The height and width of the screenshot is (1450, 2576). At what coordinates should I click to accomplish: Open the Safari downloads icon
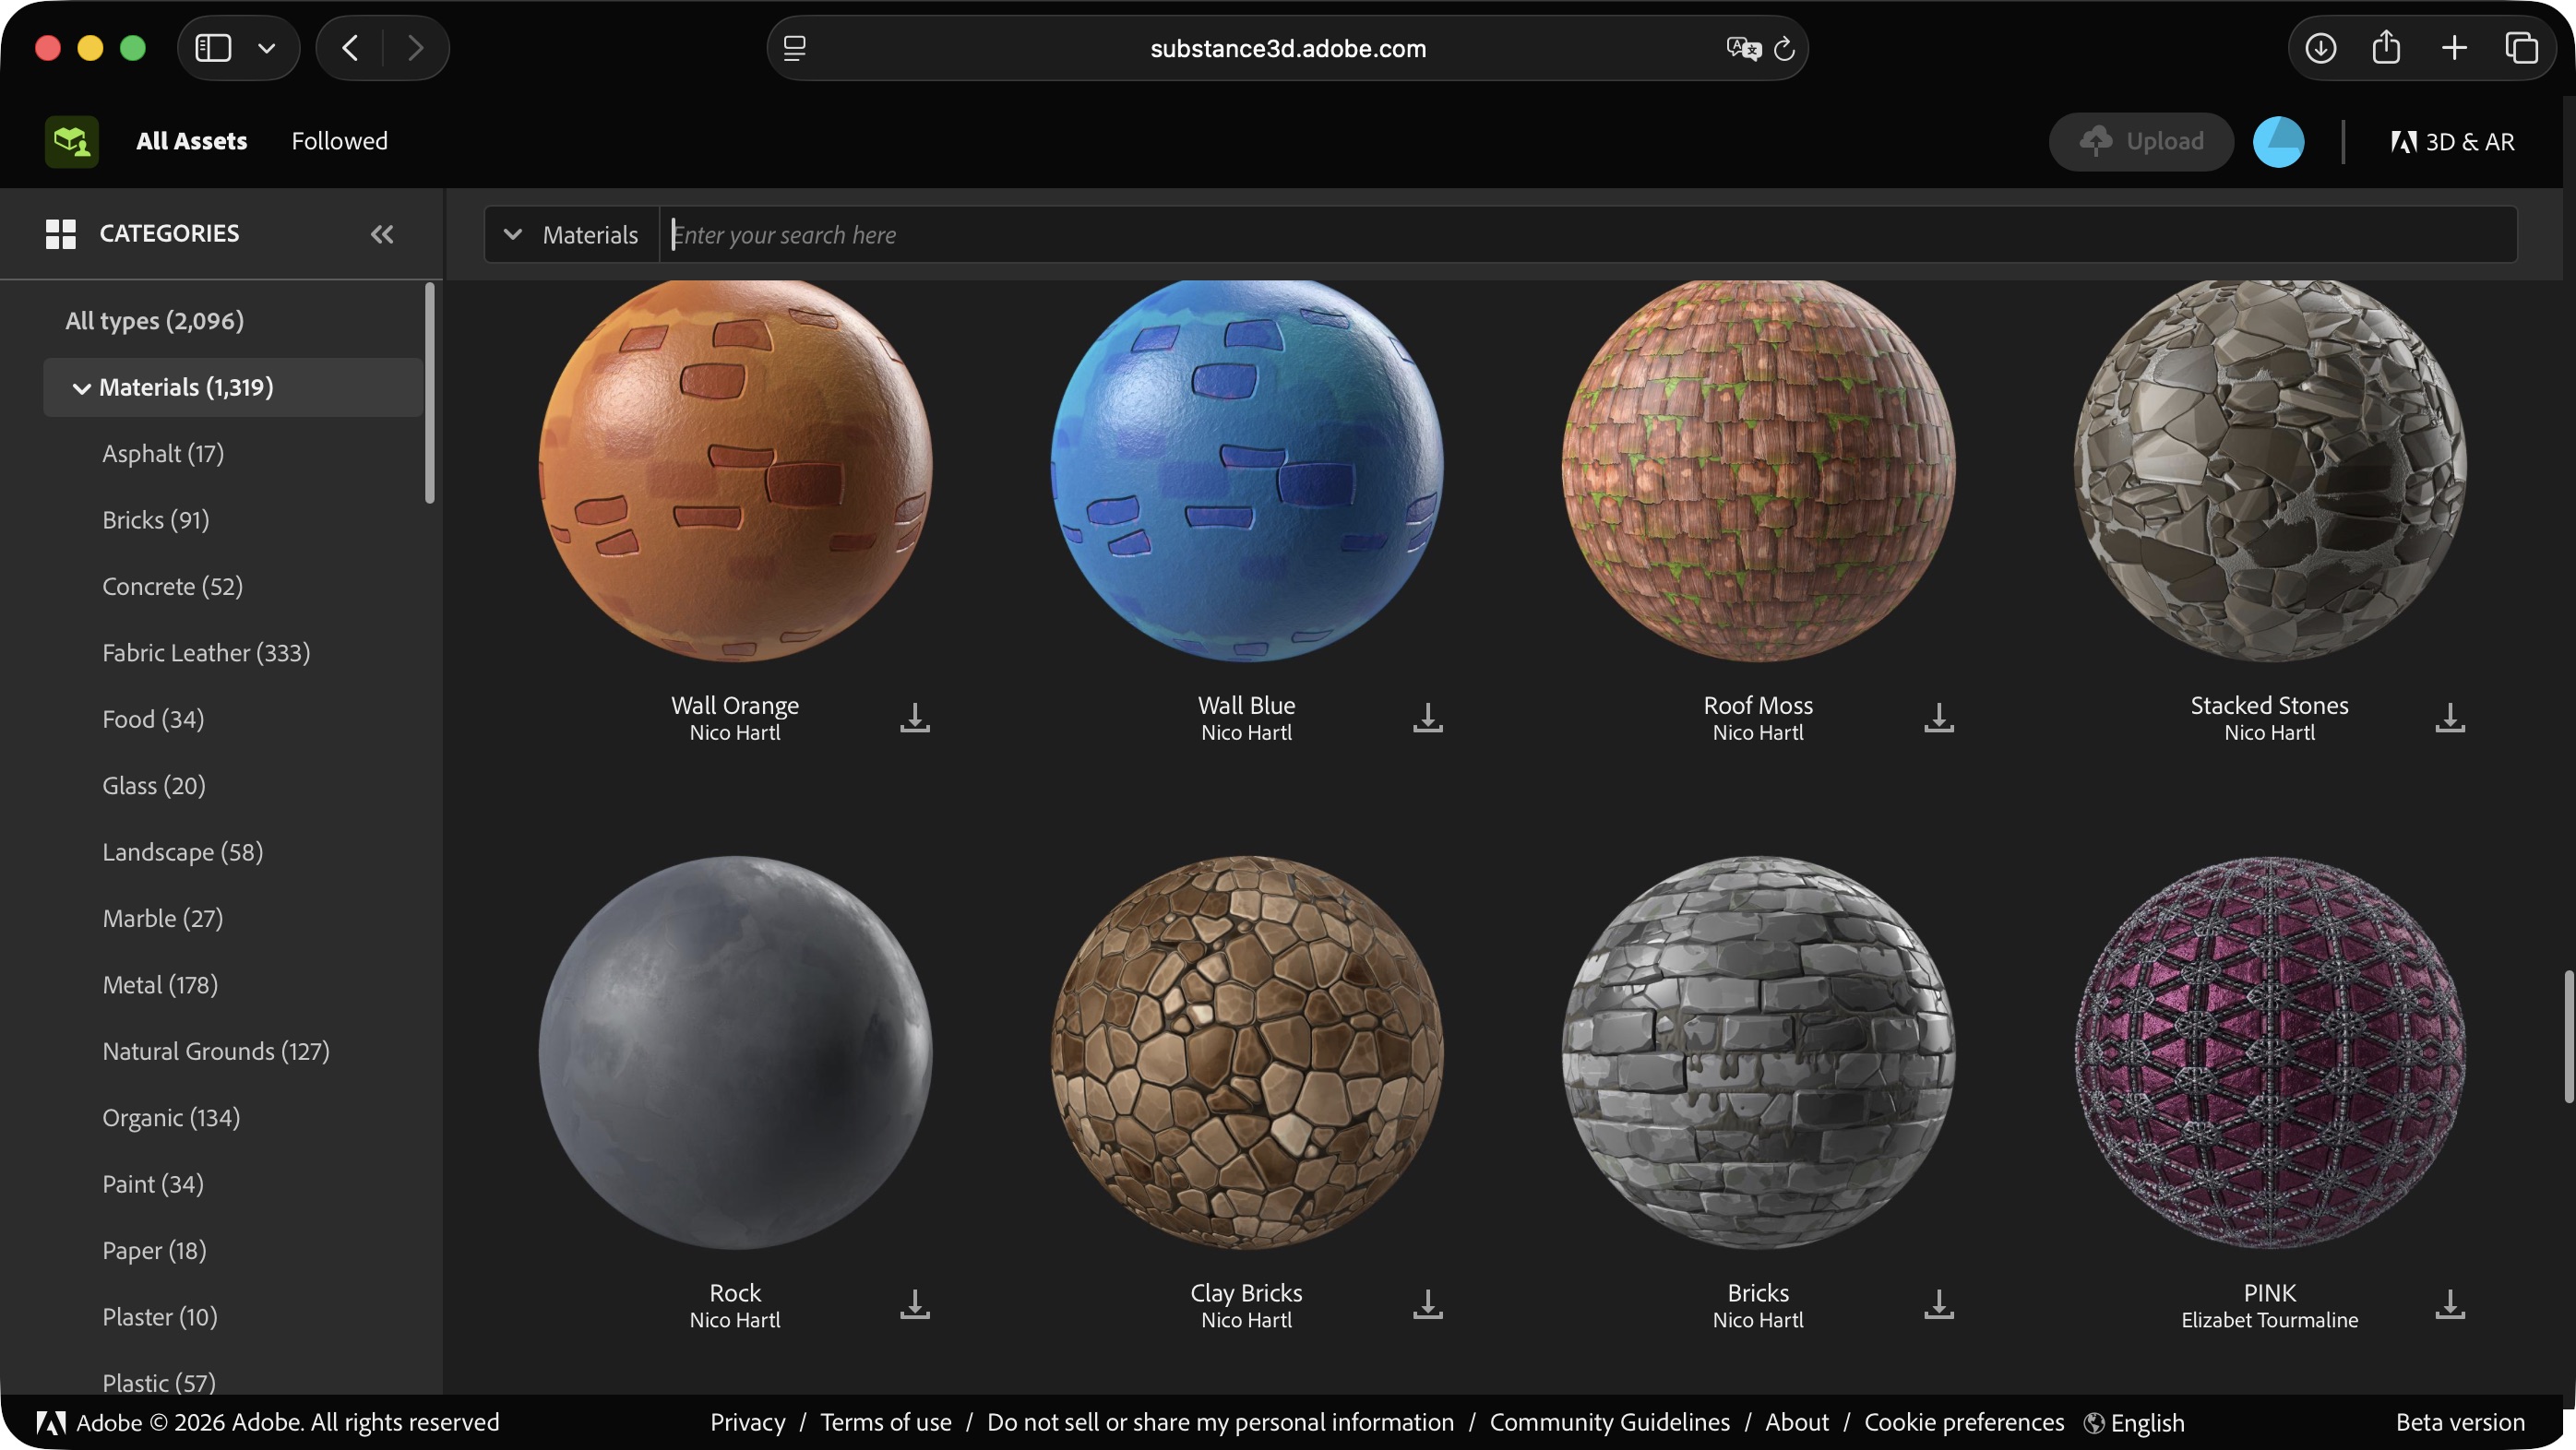click(x=2320, y=47)
